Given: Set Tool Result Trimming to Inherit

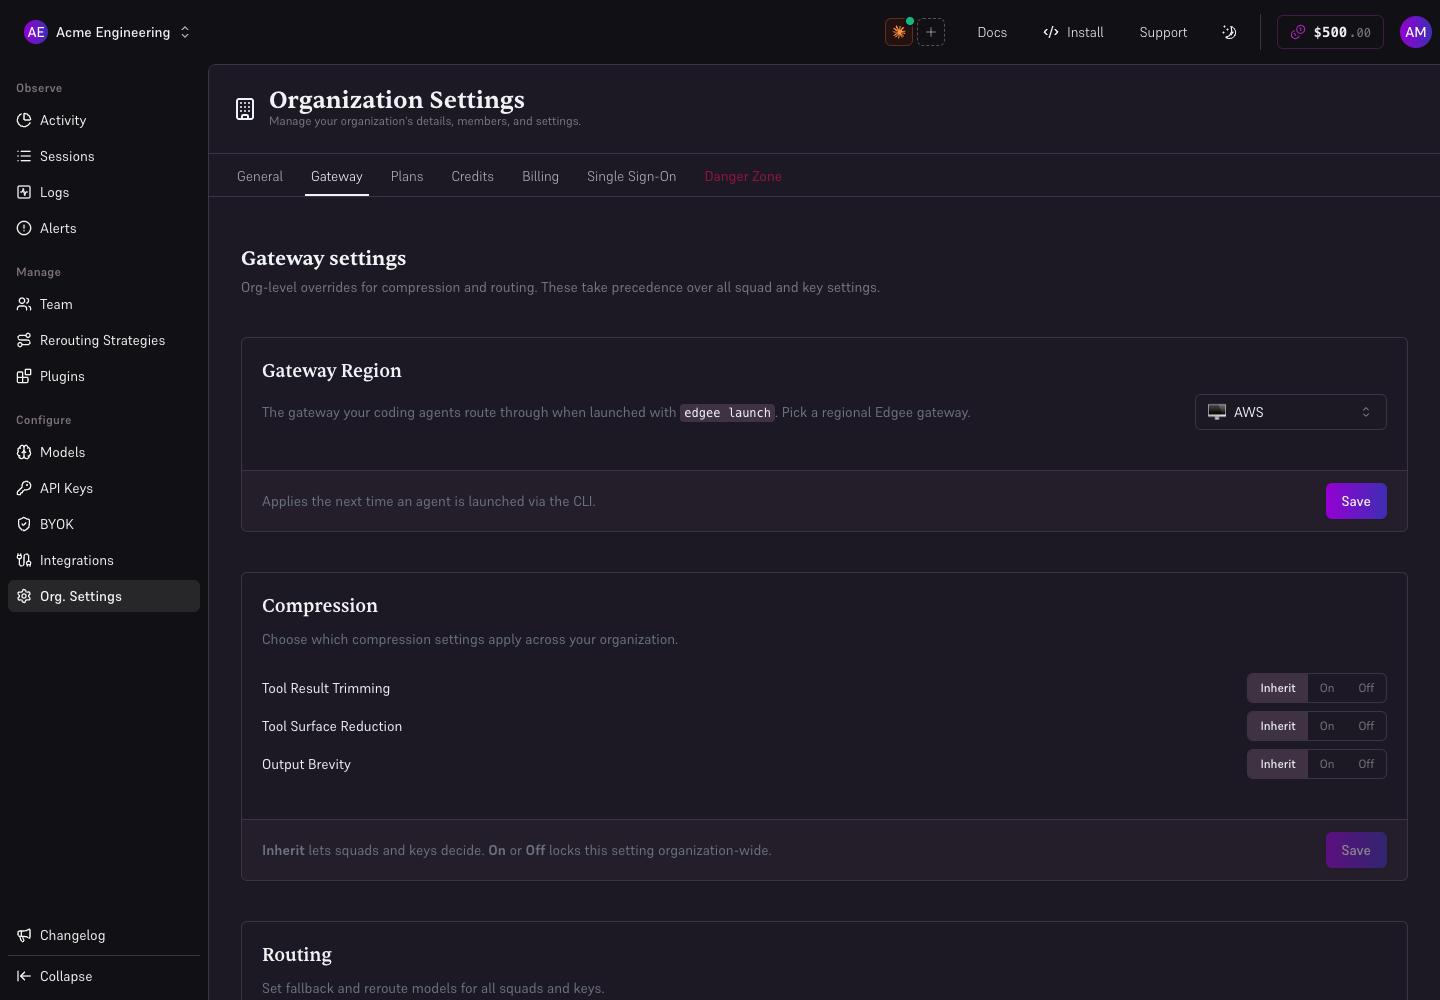Looking at the screenshot, I should coord(1278,688).
